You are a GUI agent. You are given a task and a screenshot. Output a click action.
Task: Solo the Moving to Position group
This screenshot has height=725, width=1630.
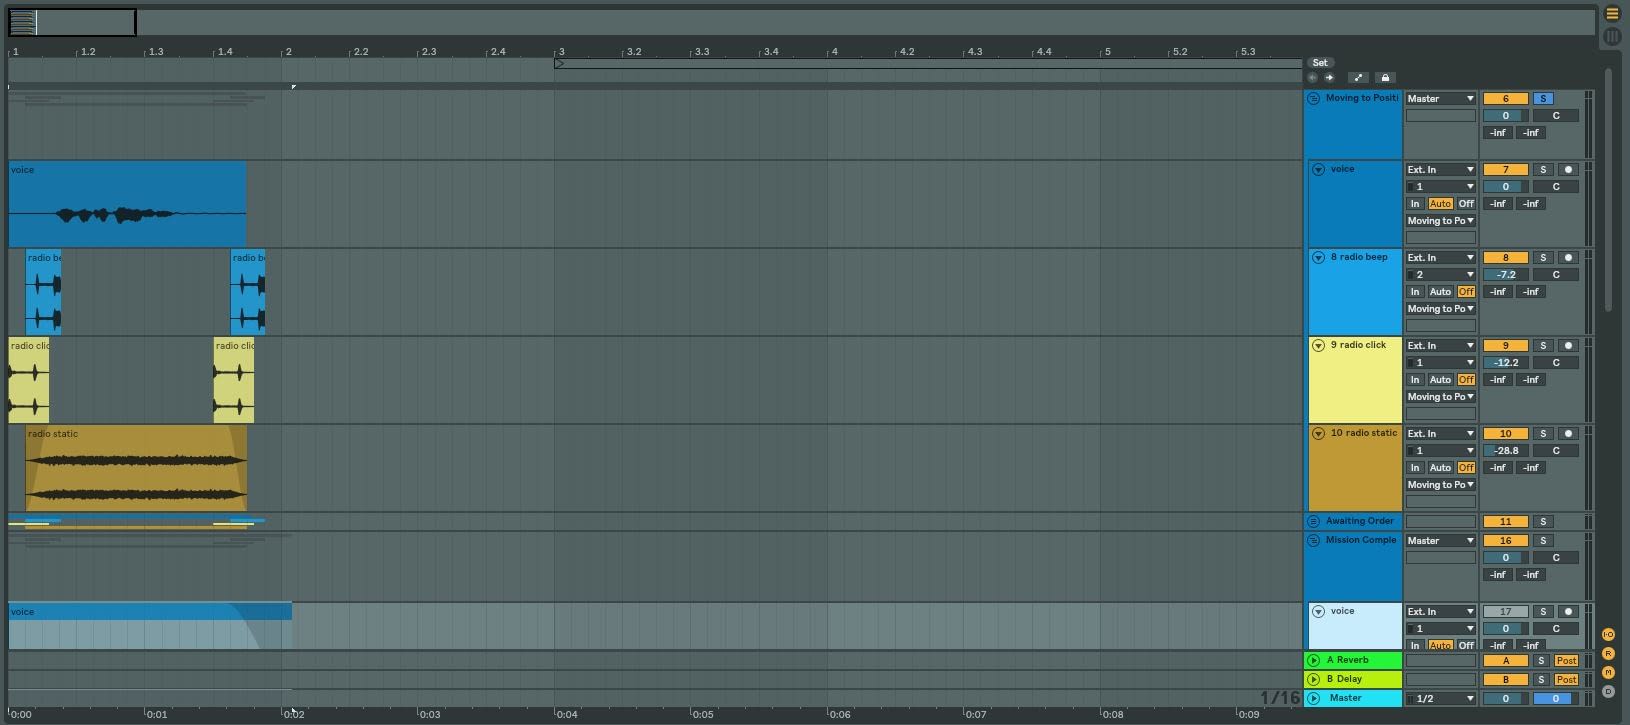[1543, 99]
